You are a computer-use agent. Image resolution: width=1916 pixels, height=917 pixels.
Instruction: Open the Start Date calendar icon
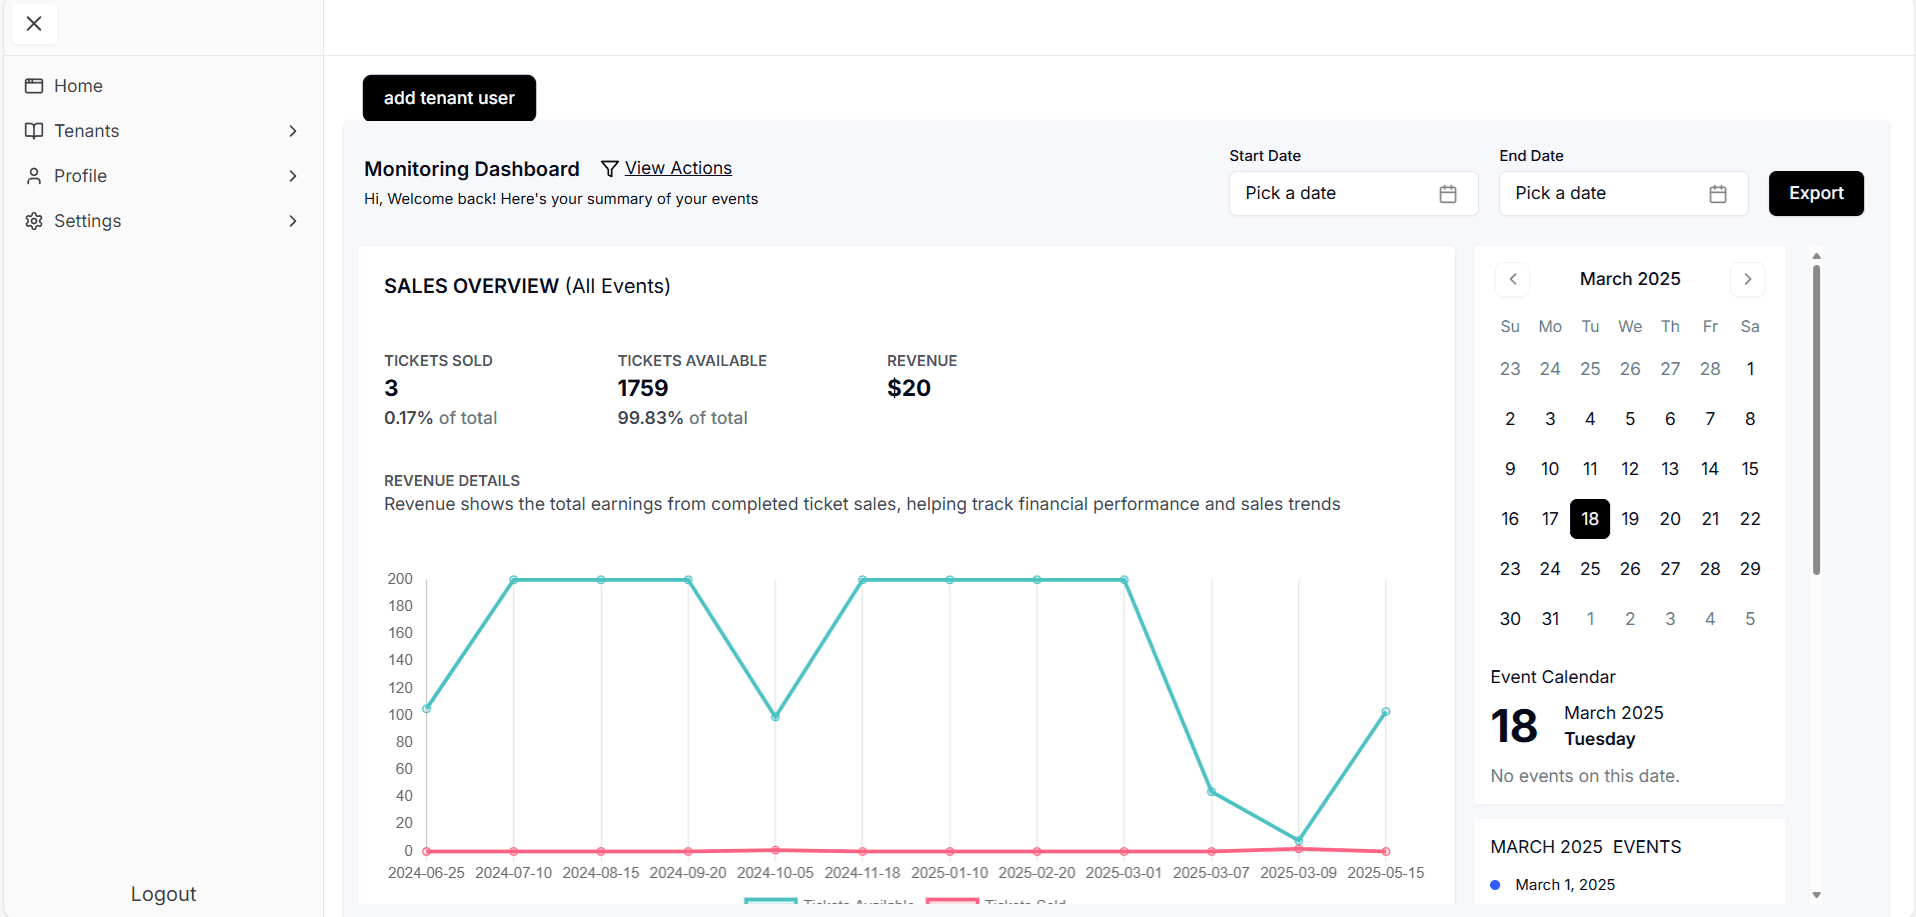coord(1448,194)
